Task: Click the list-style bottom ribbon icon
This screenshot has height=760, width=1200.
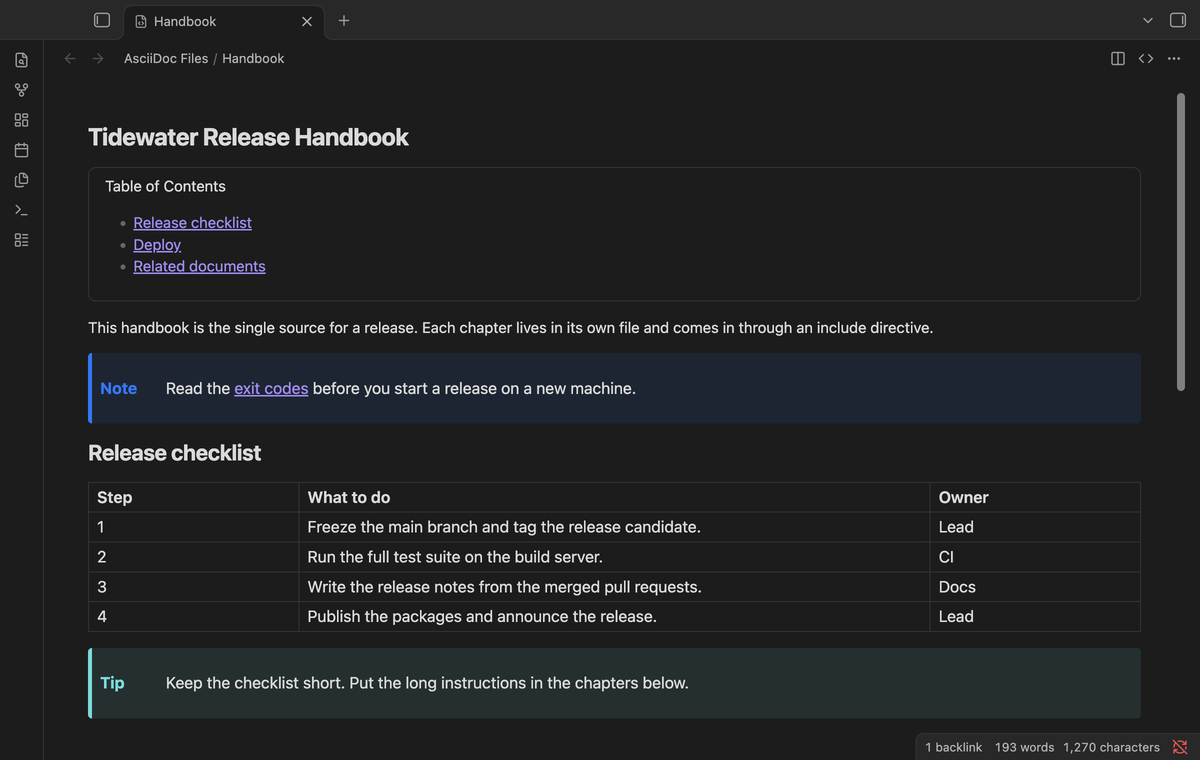Action: (21, 240)
